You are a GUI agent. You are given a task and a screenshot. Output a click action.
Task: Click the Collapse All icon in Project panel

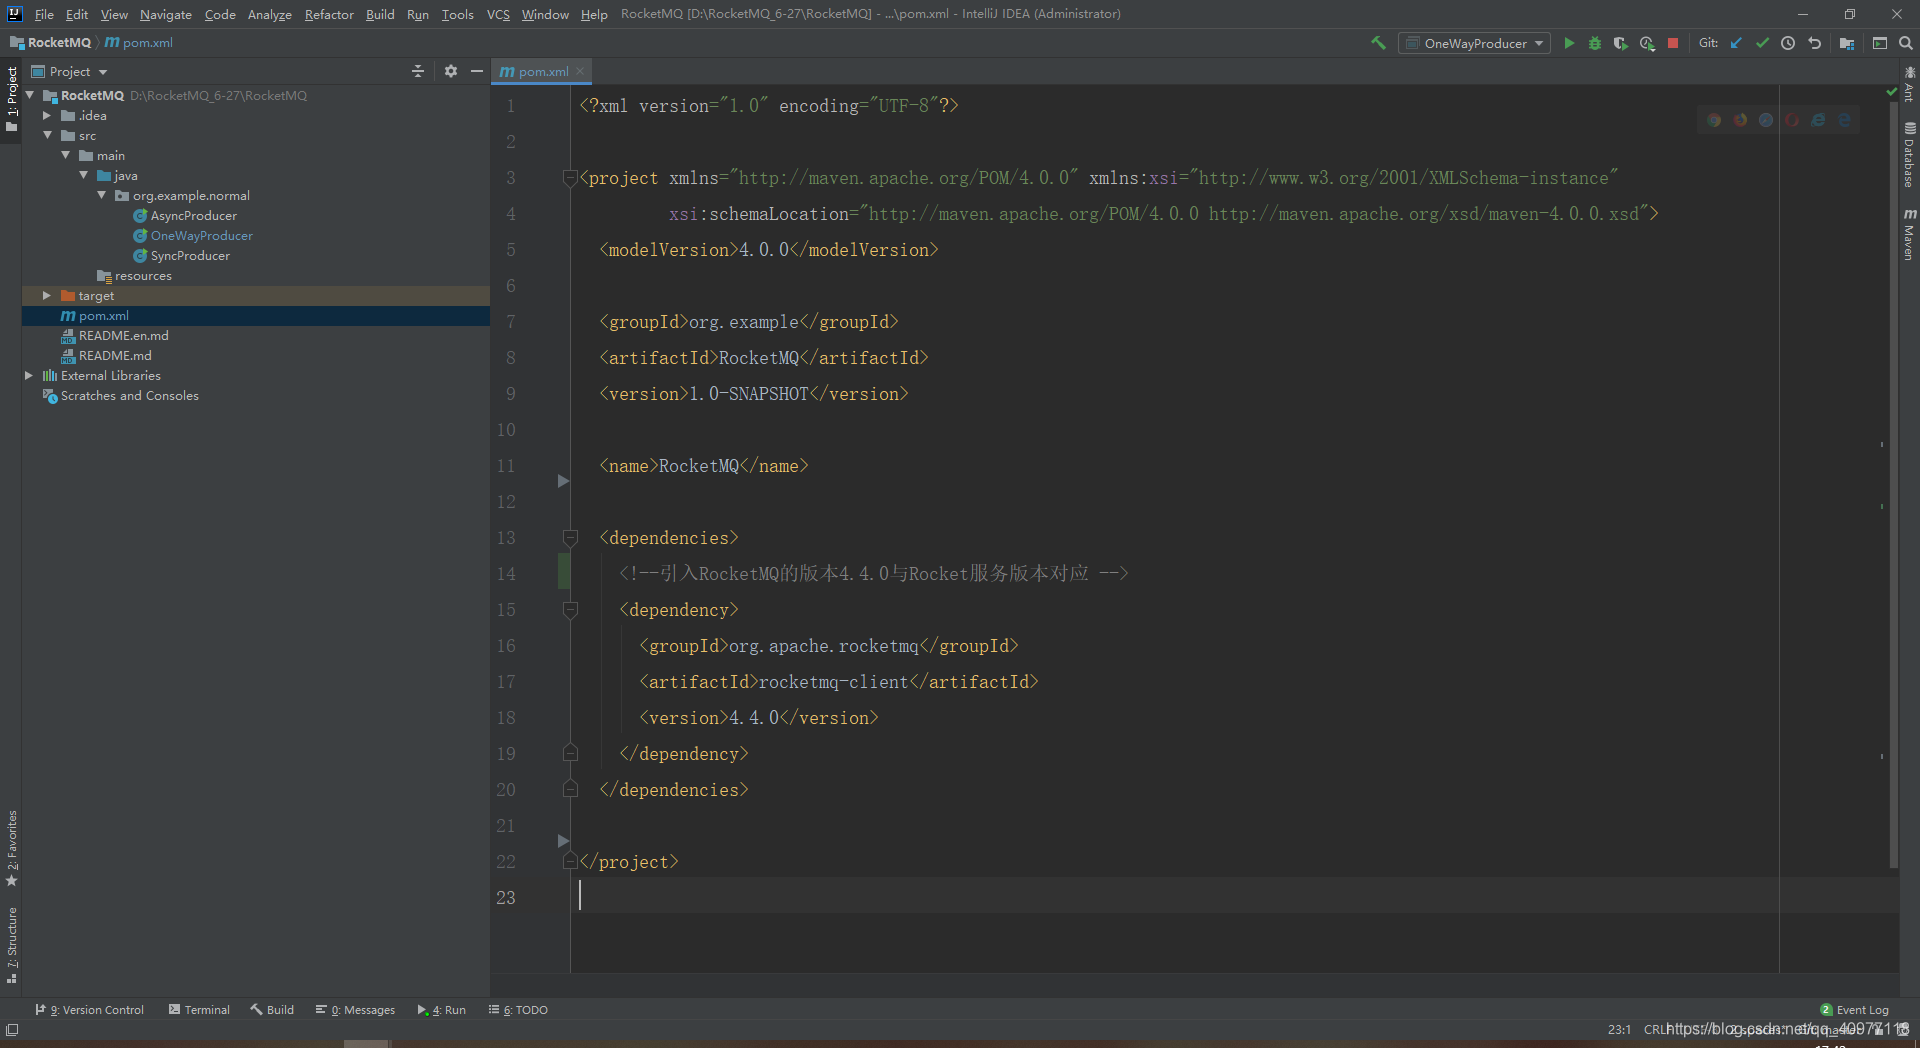418,71
